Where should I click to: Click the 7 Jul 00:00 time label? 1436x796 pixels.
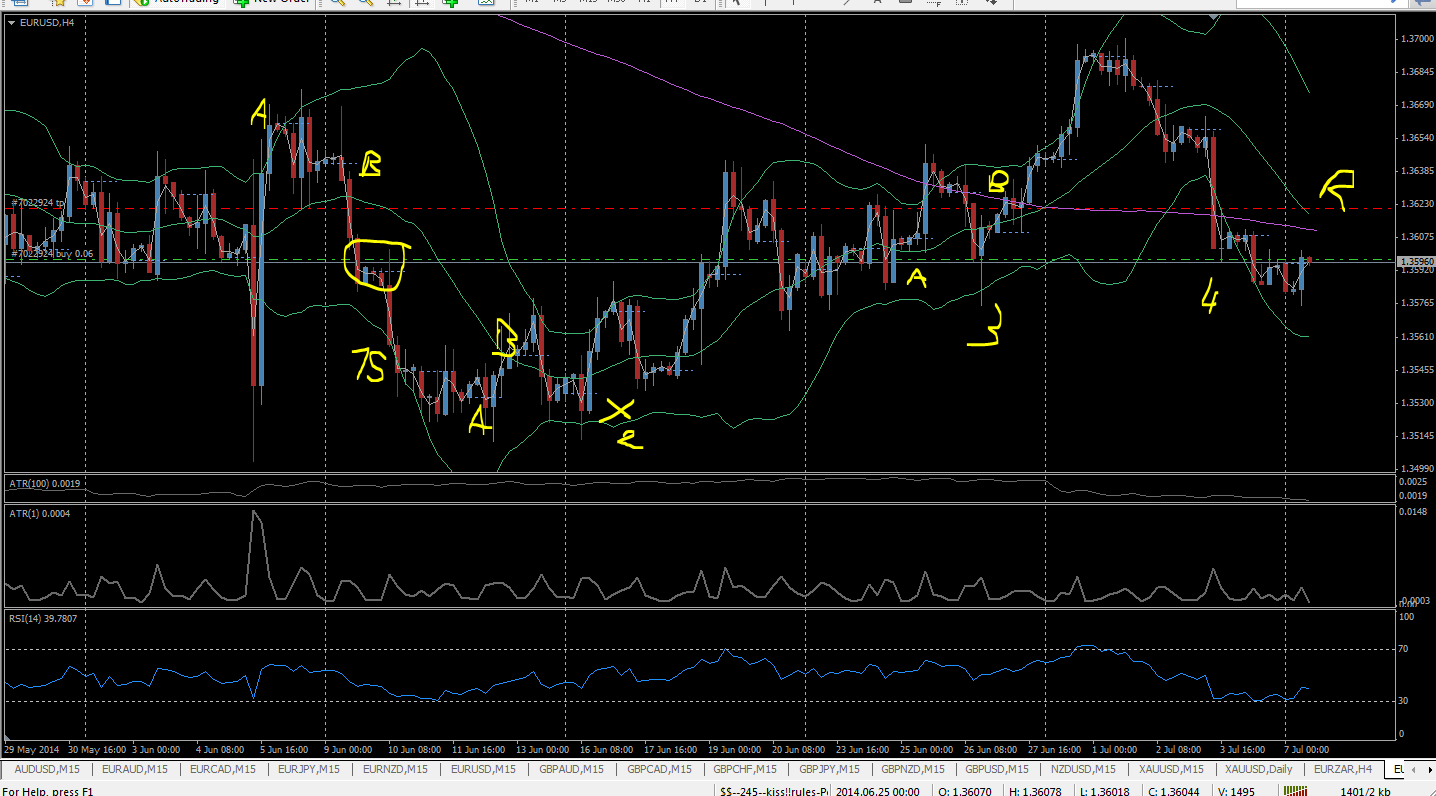click(1305, 749)
